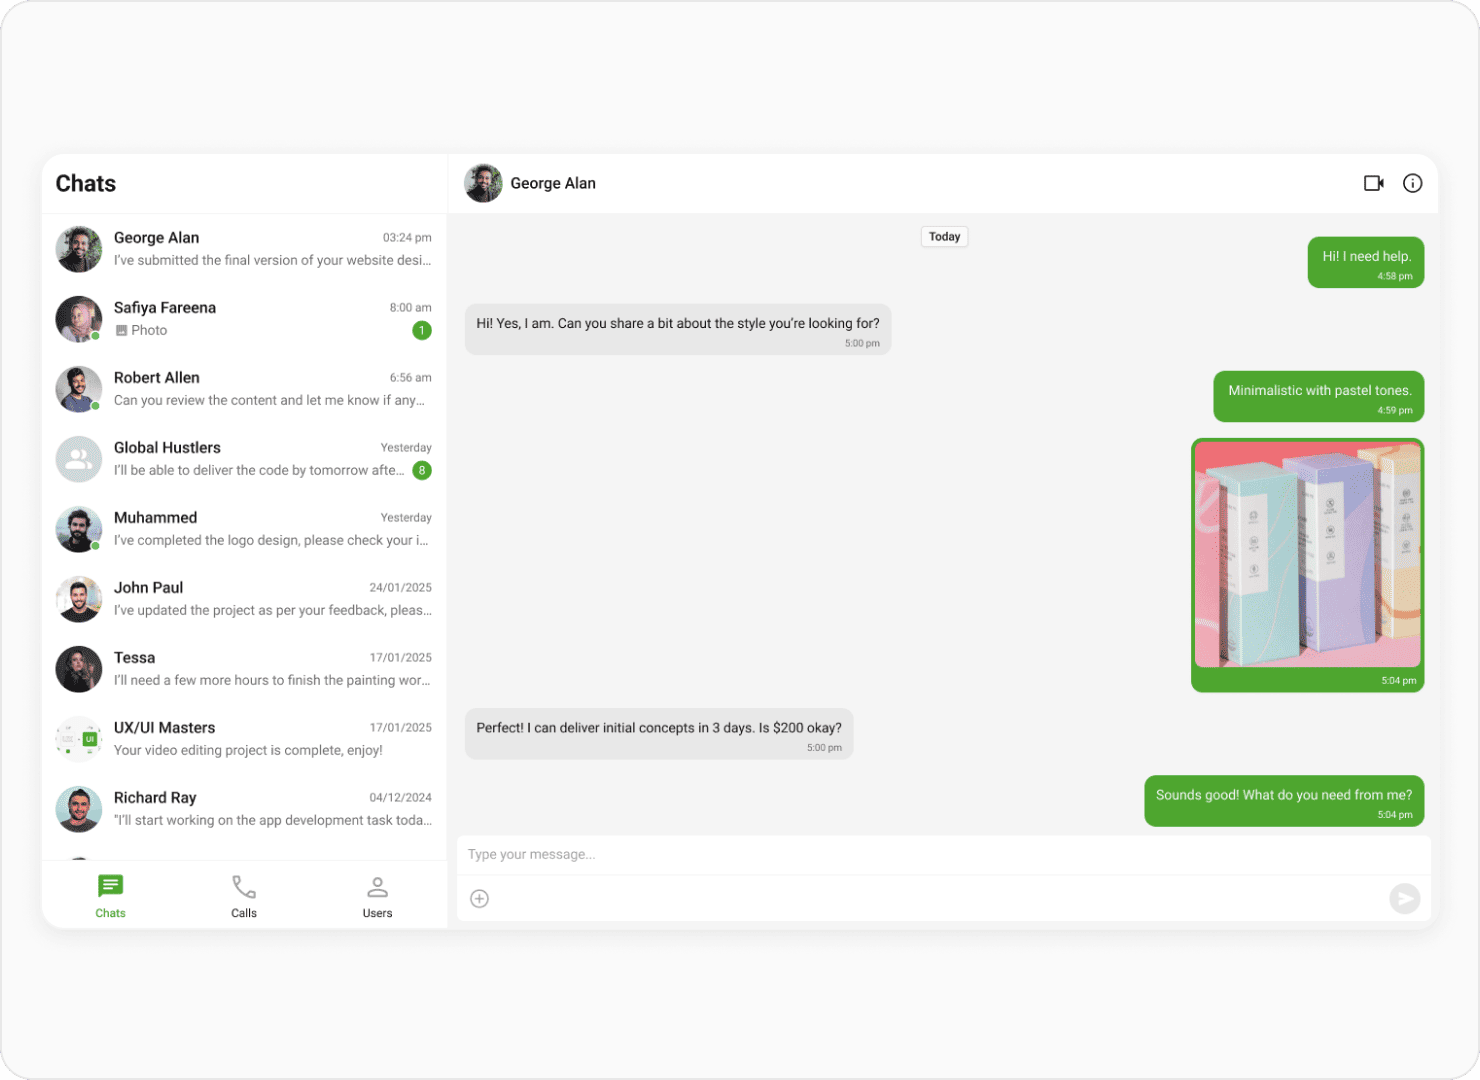1480x1080 pixels.
Task: Click the 8 unread badge on Global Hustlers
Action: click(x=422, y=470)
